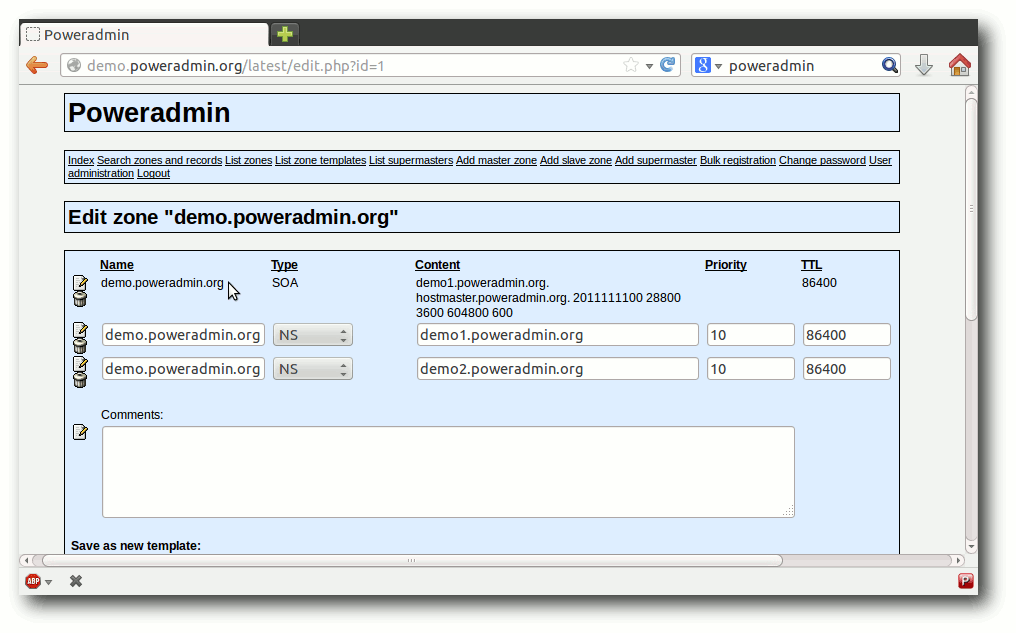Click content field demo1.poweradmin.org
Viewport: 1016px width, 633px height.
tap(557, 335)
